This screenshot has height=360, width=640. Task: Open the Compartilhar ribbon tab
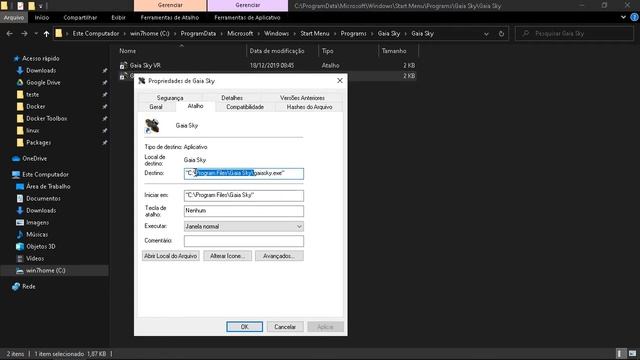pos(80,18)
